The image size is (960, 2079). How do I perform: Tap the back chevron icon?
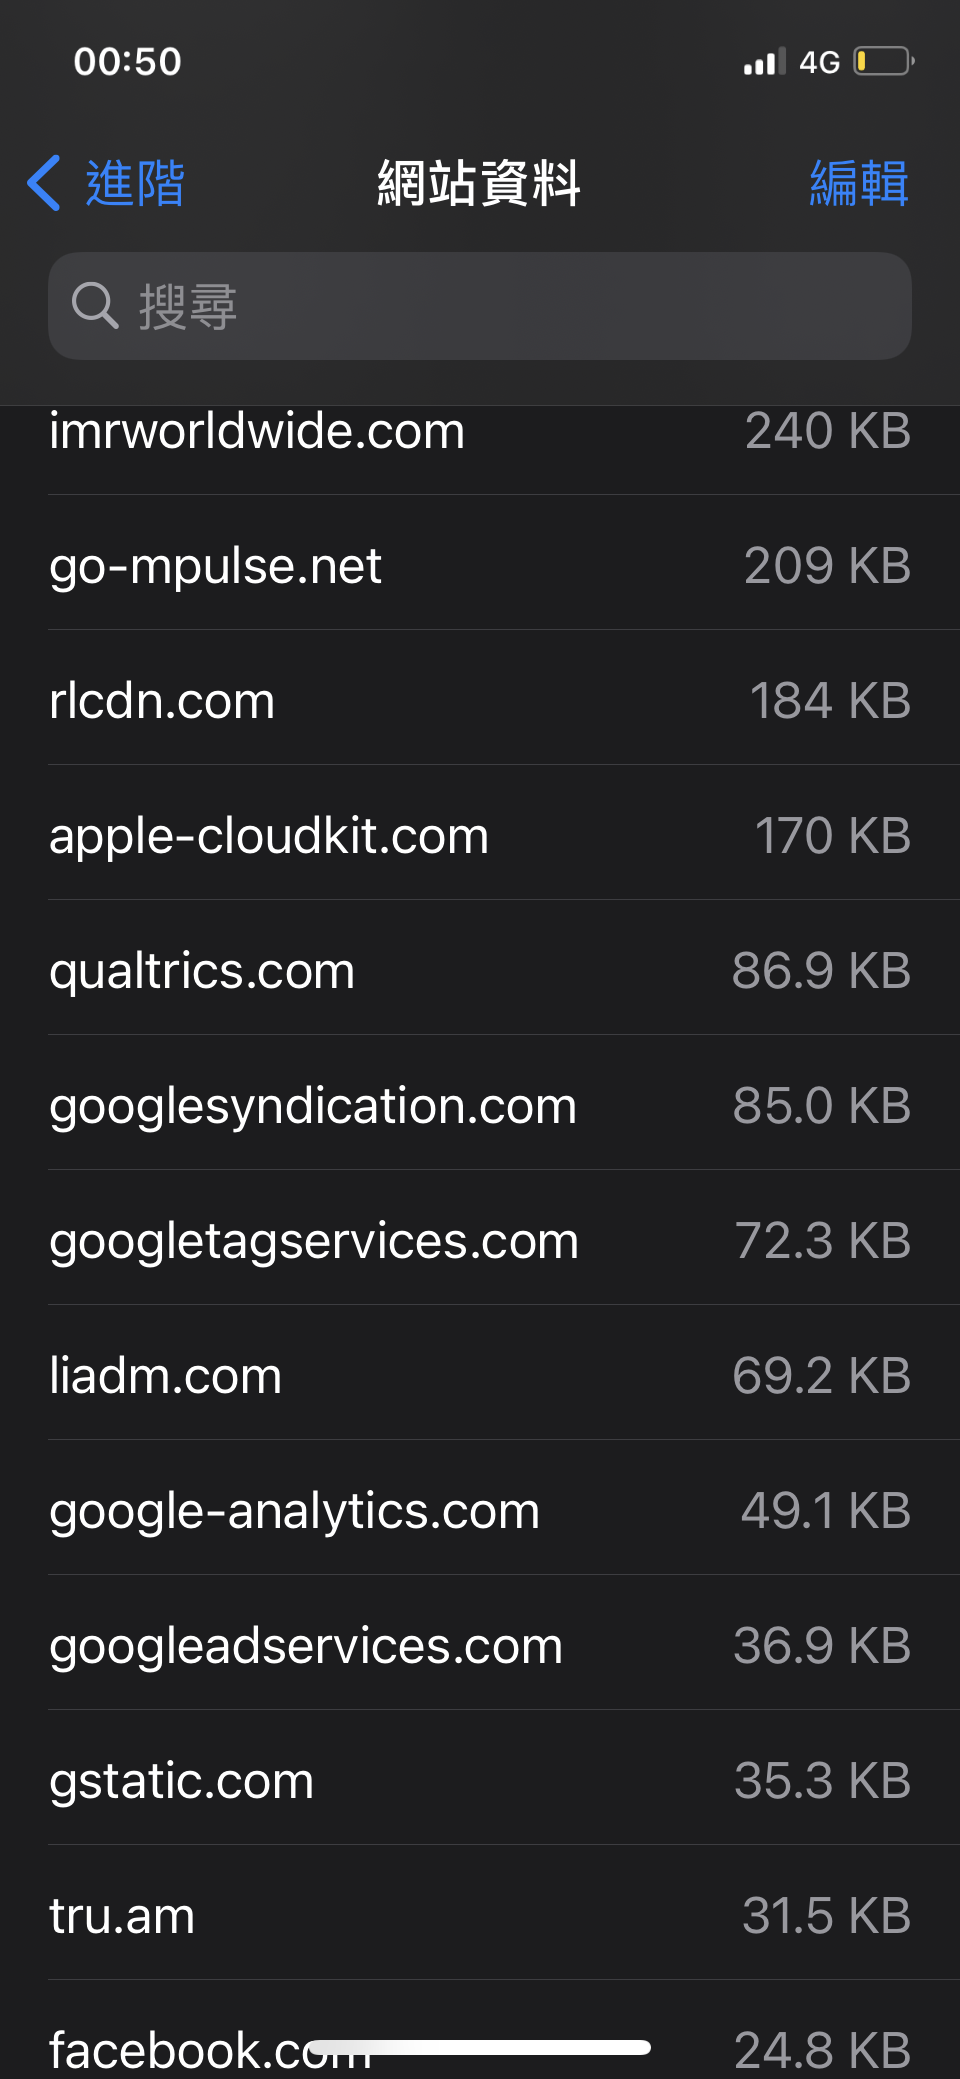point(44,183)
